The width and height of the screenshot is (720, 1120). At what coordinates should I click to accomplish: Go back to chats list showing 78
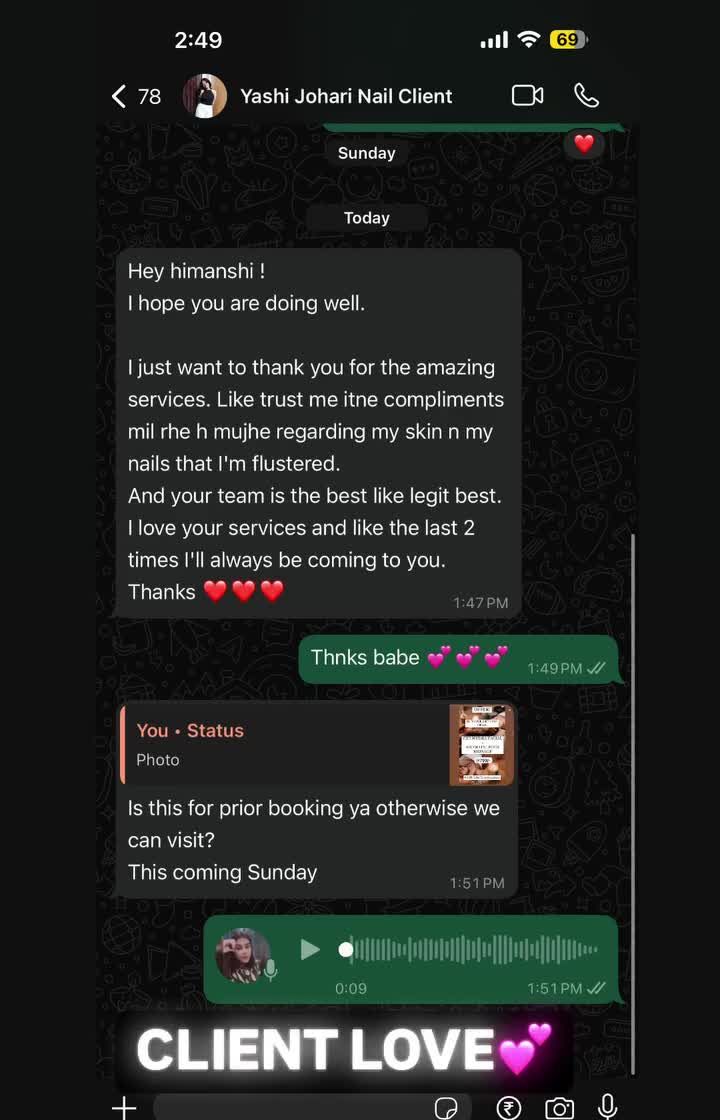136,96
